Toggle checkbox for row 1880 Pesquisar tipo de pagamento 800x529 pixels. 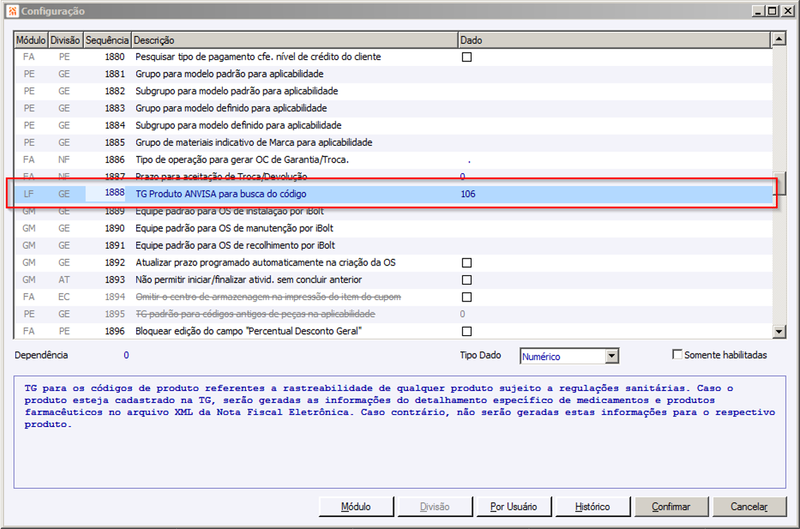pos(466,57)
